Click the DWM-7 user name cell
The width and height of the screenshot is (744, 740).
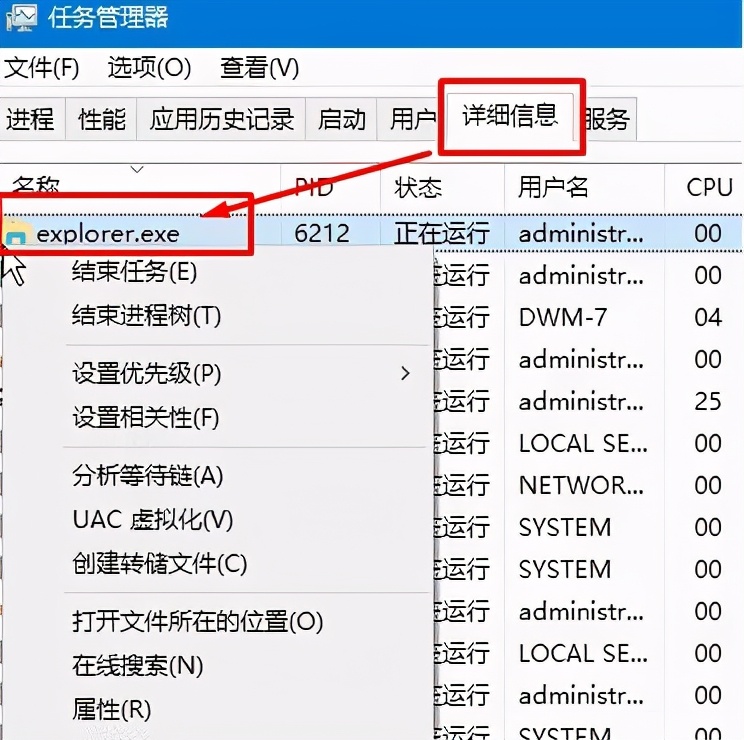(563, 317)
